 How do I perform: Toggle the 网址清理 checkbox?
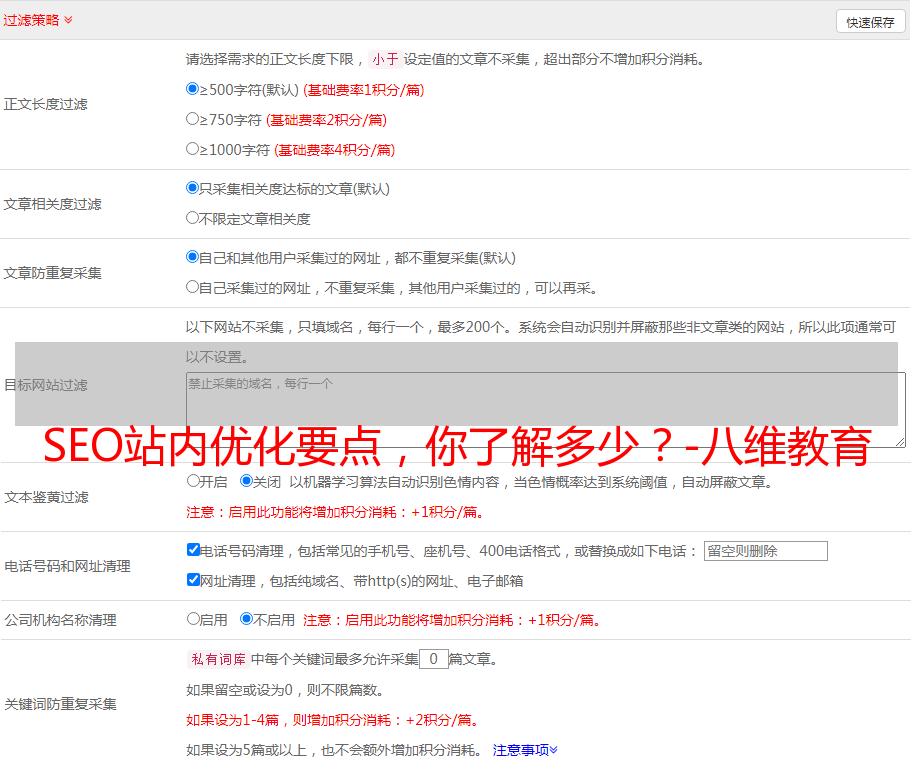click(x=193, y=580)
